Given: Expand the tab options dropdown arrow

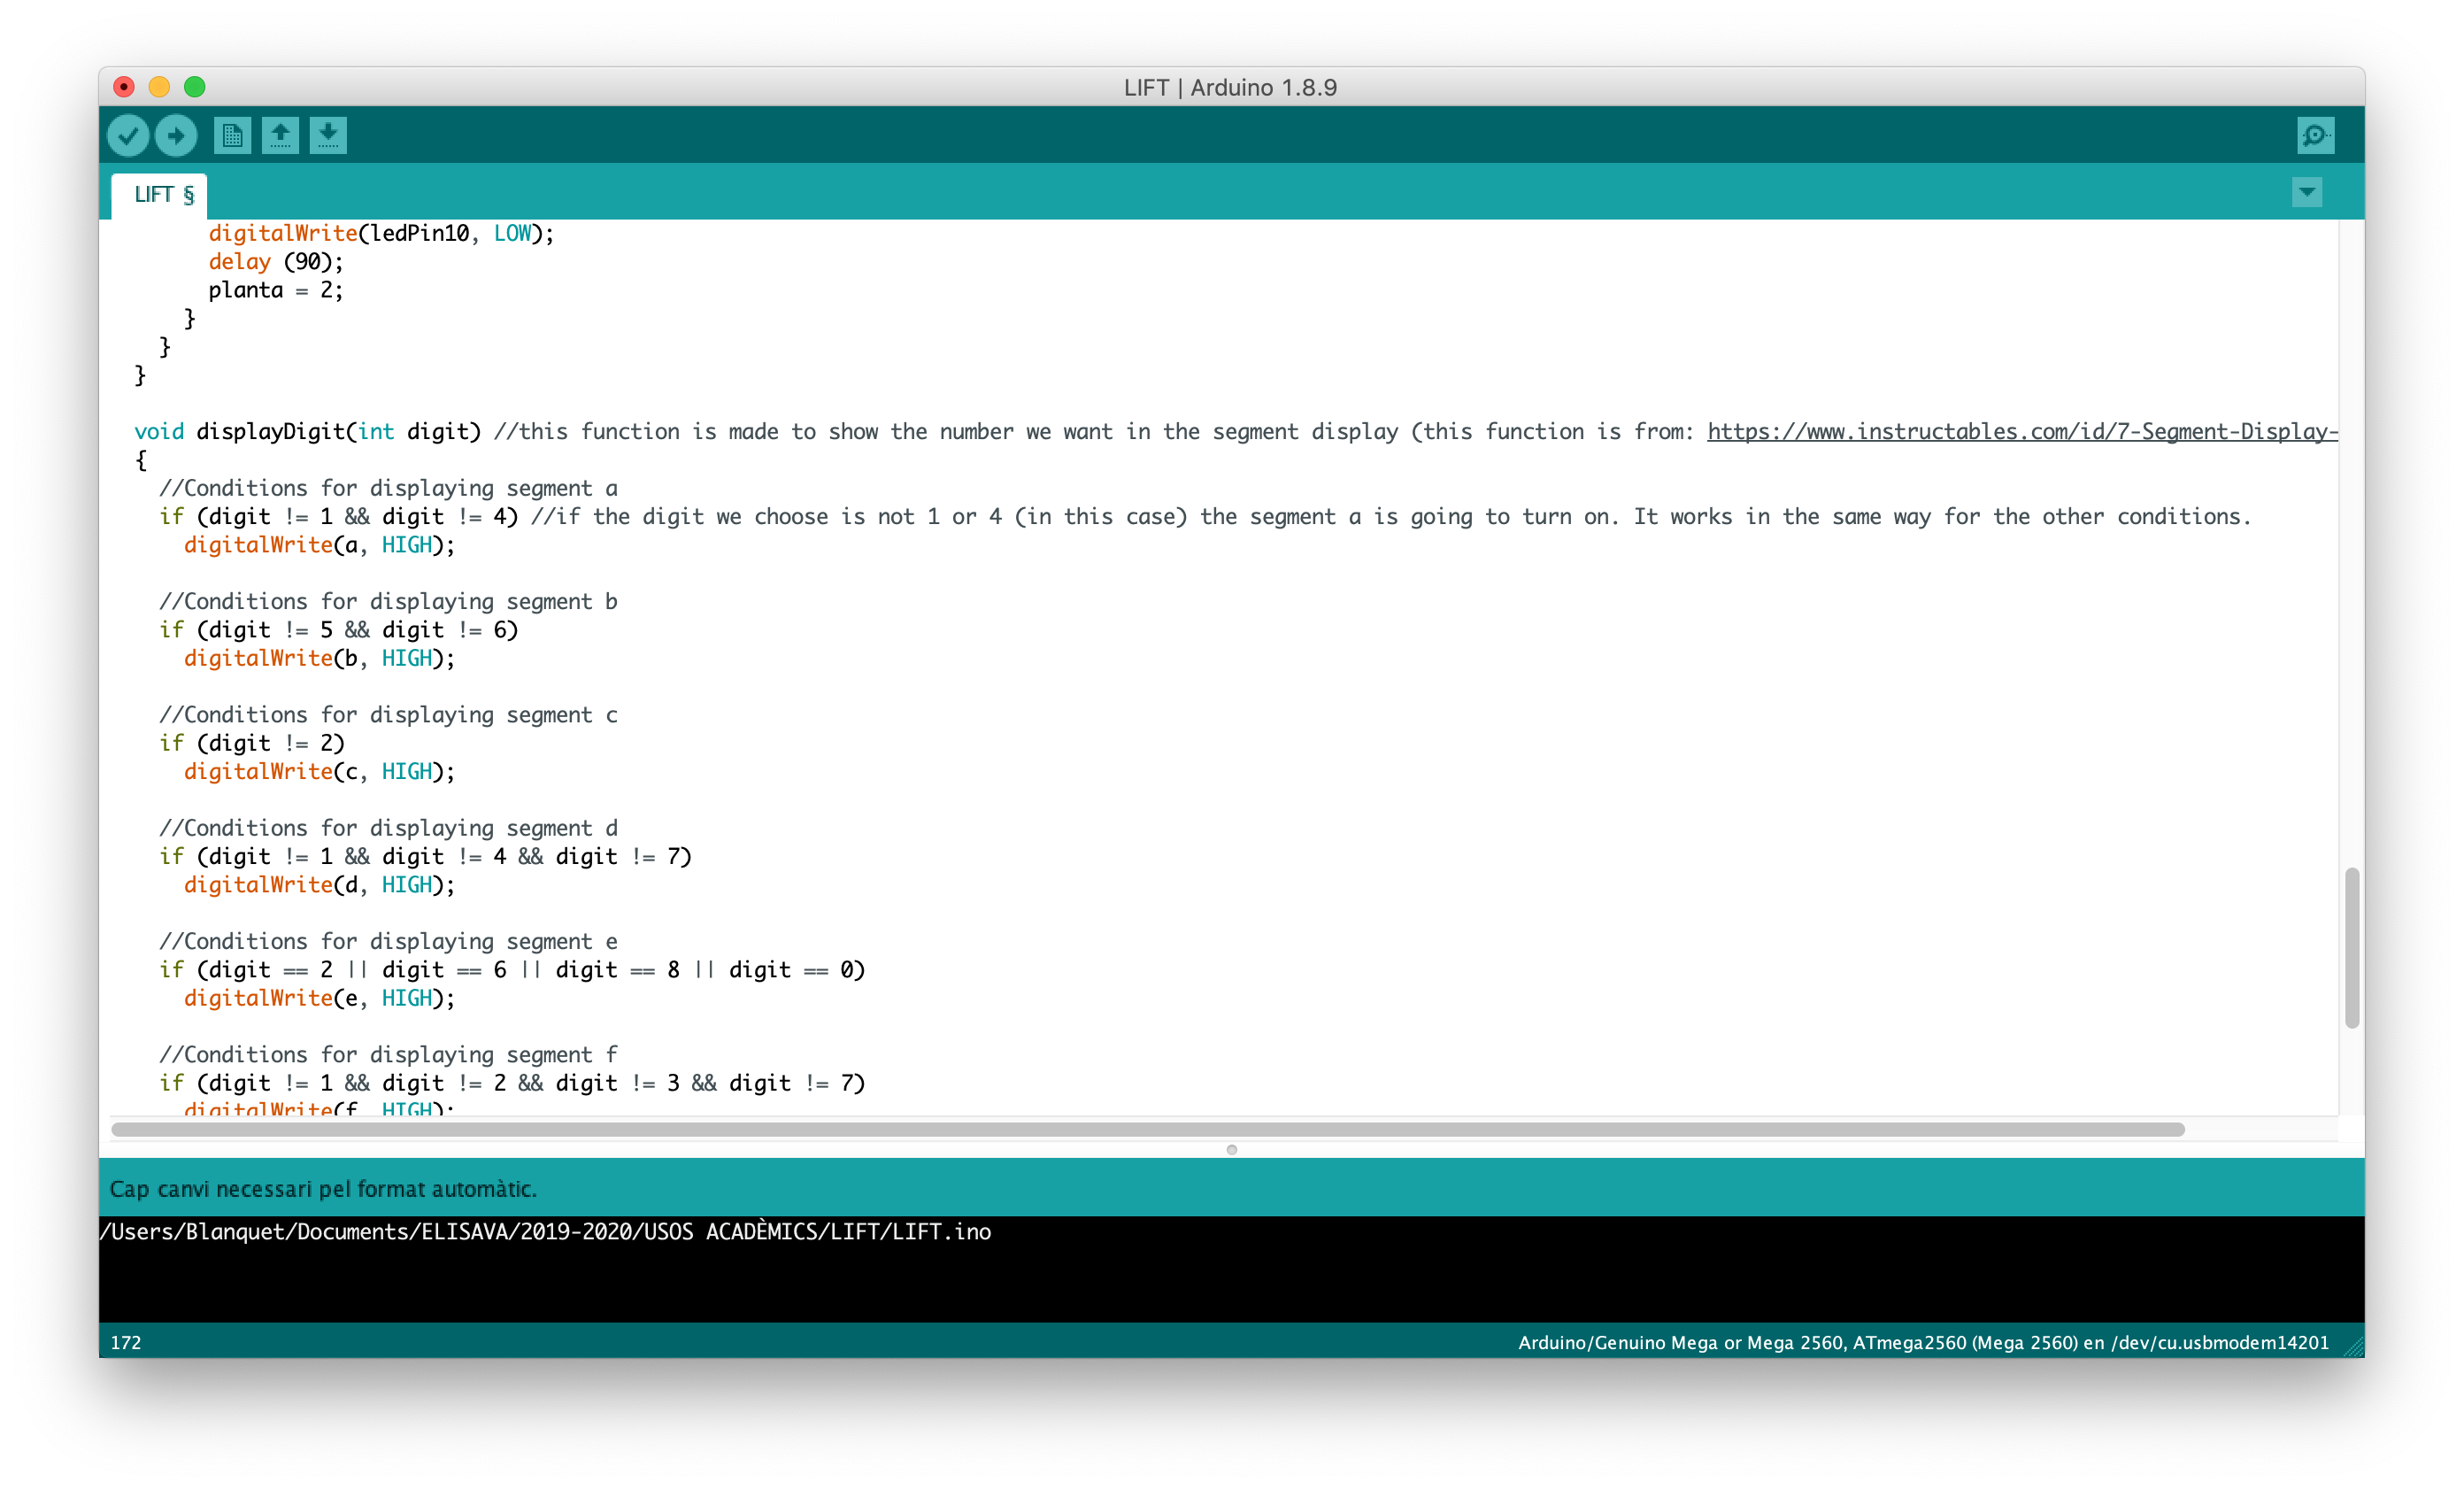Looking at the screenshot, I should [2307, 192].
